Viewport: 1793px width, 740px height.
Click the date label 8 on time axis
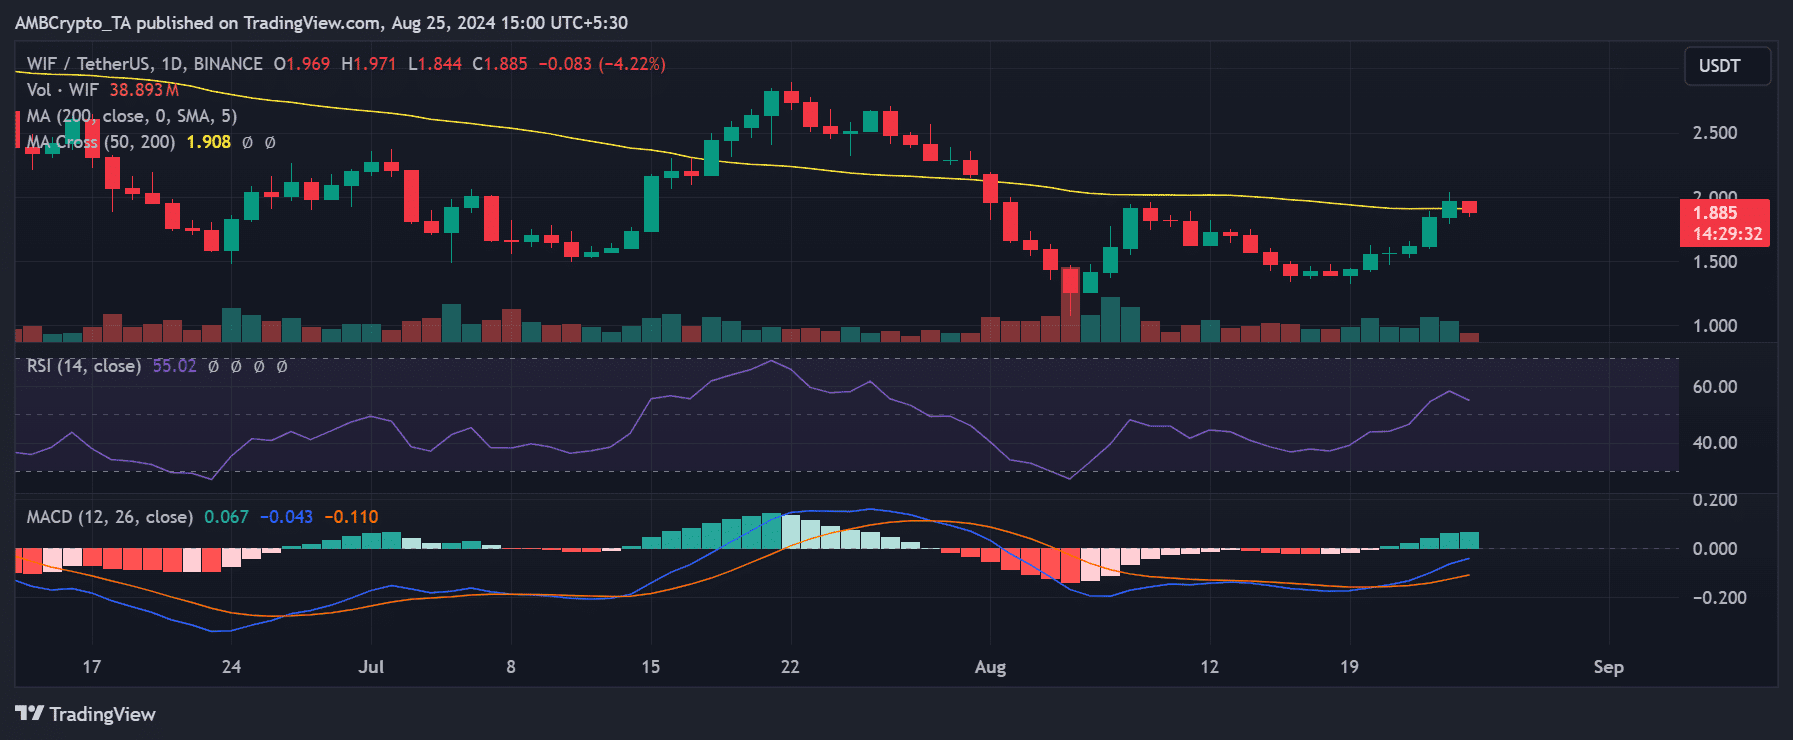[x=511, y=667]
